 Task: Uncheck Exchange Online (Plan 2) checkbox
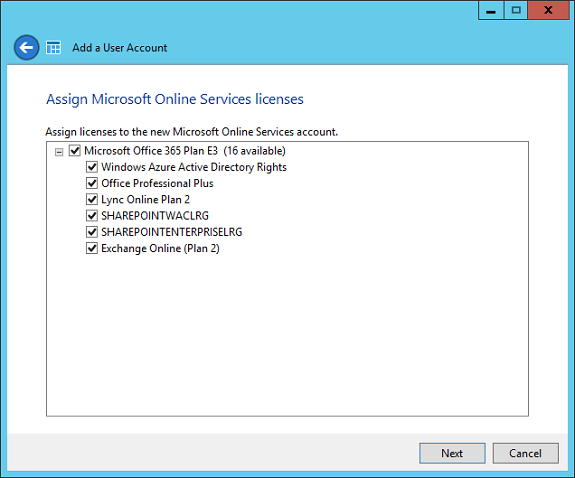click(x=92, y=248)
